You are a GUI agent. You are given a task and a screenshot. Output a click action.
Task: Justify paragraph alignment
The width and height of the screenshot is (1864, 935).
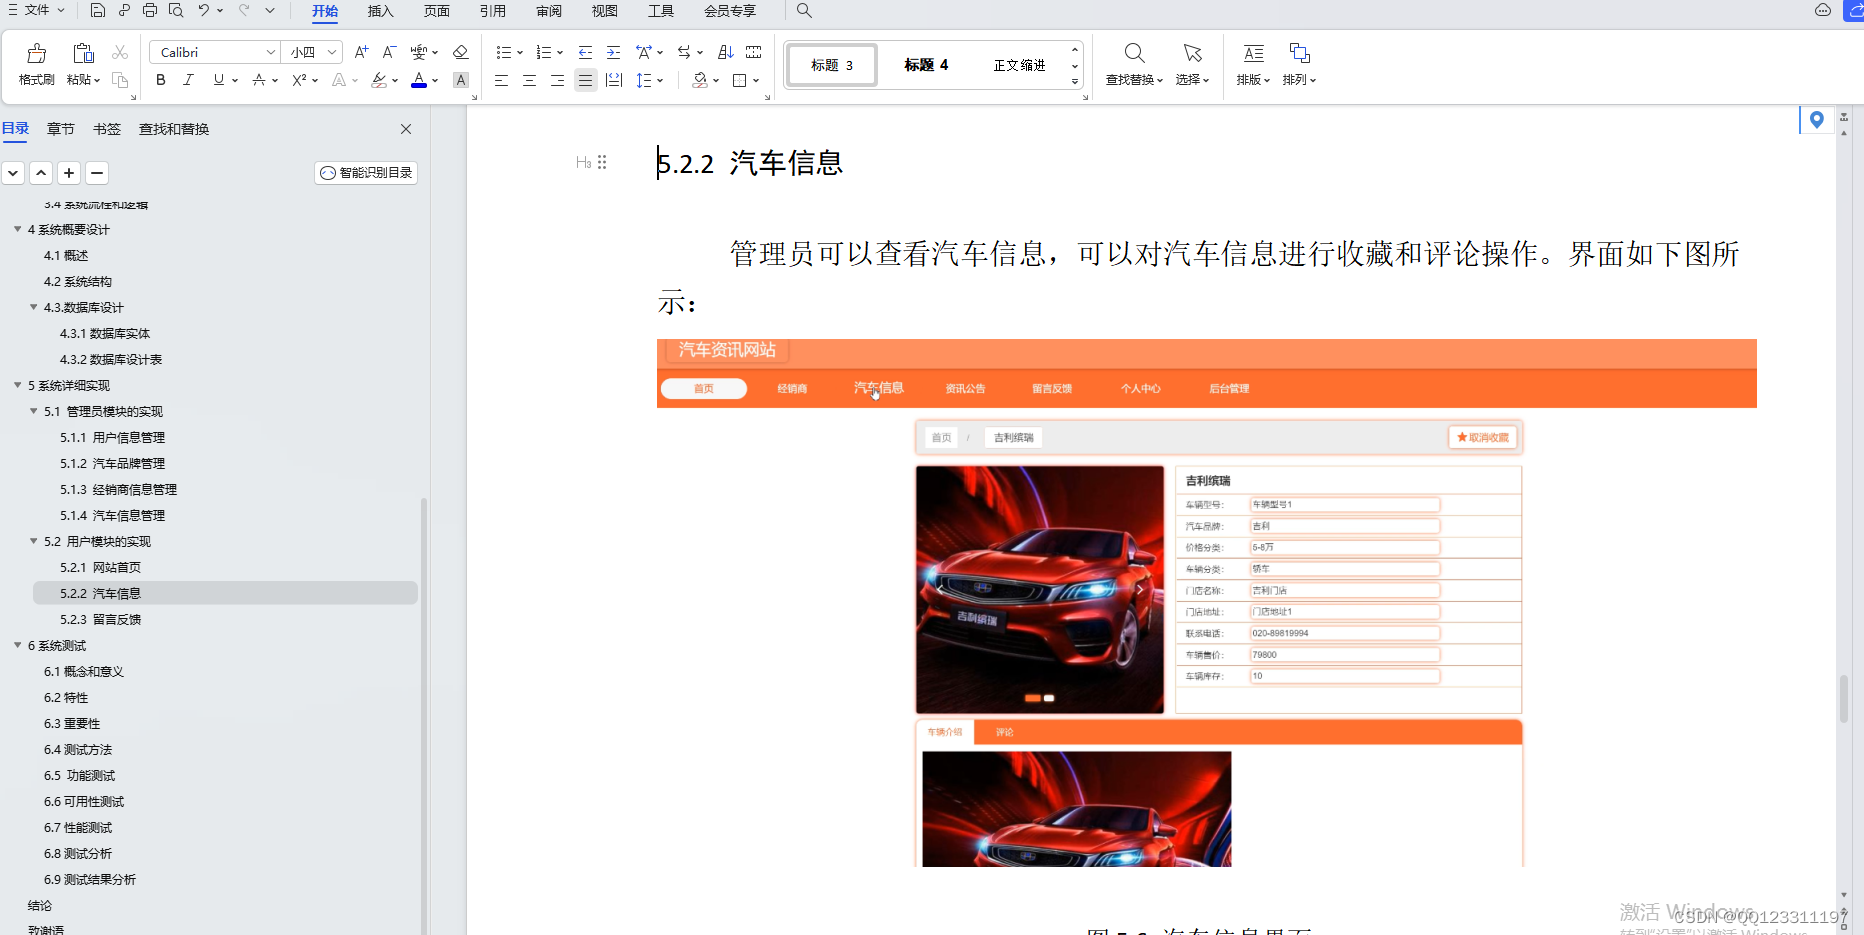pyautogui.click(x=585, y=80)
